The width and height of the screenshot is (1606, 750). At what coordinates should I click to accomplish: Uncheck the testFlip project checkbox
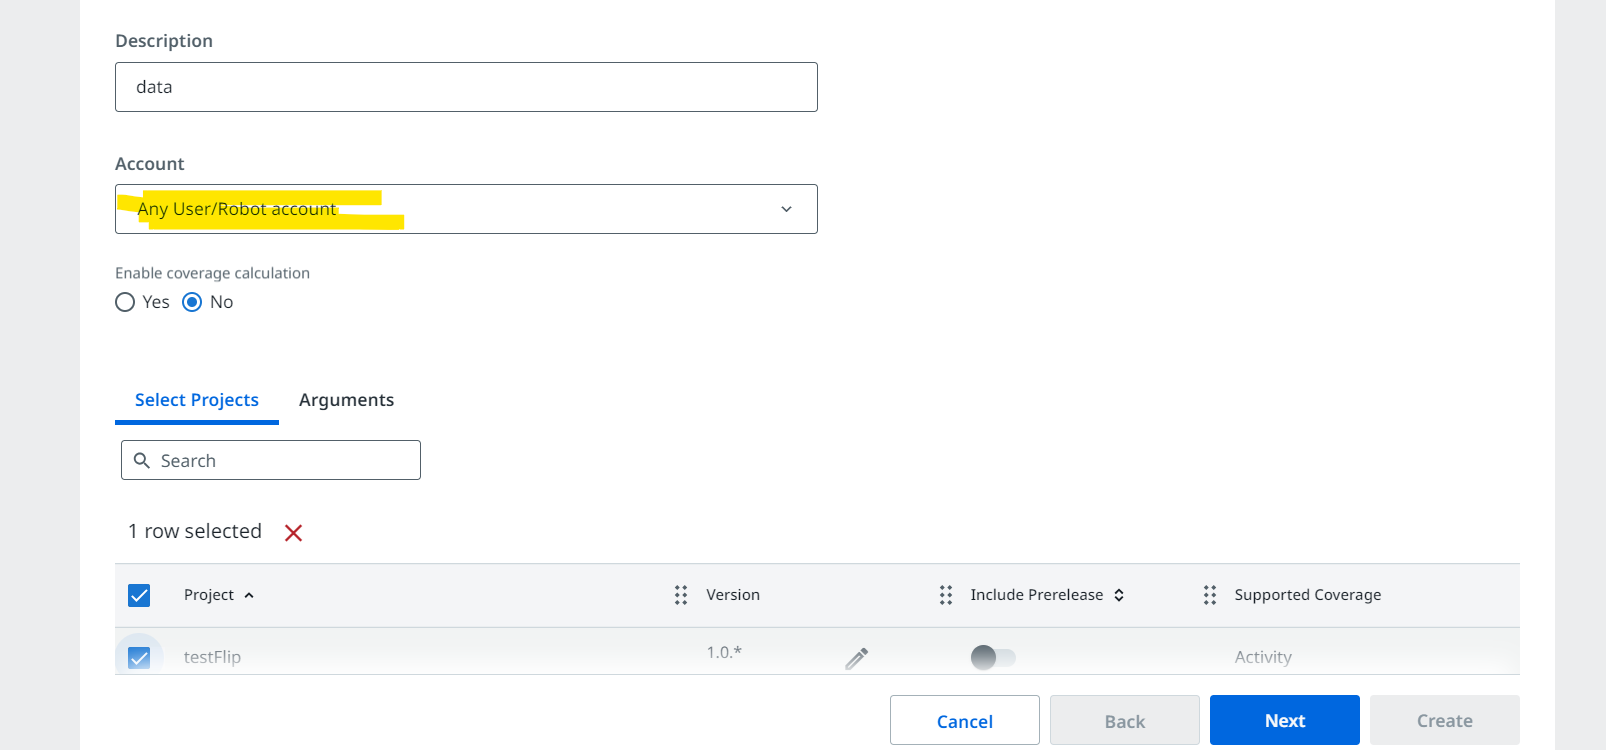139,657
